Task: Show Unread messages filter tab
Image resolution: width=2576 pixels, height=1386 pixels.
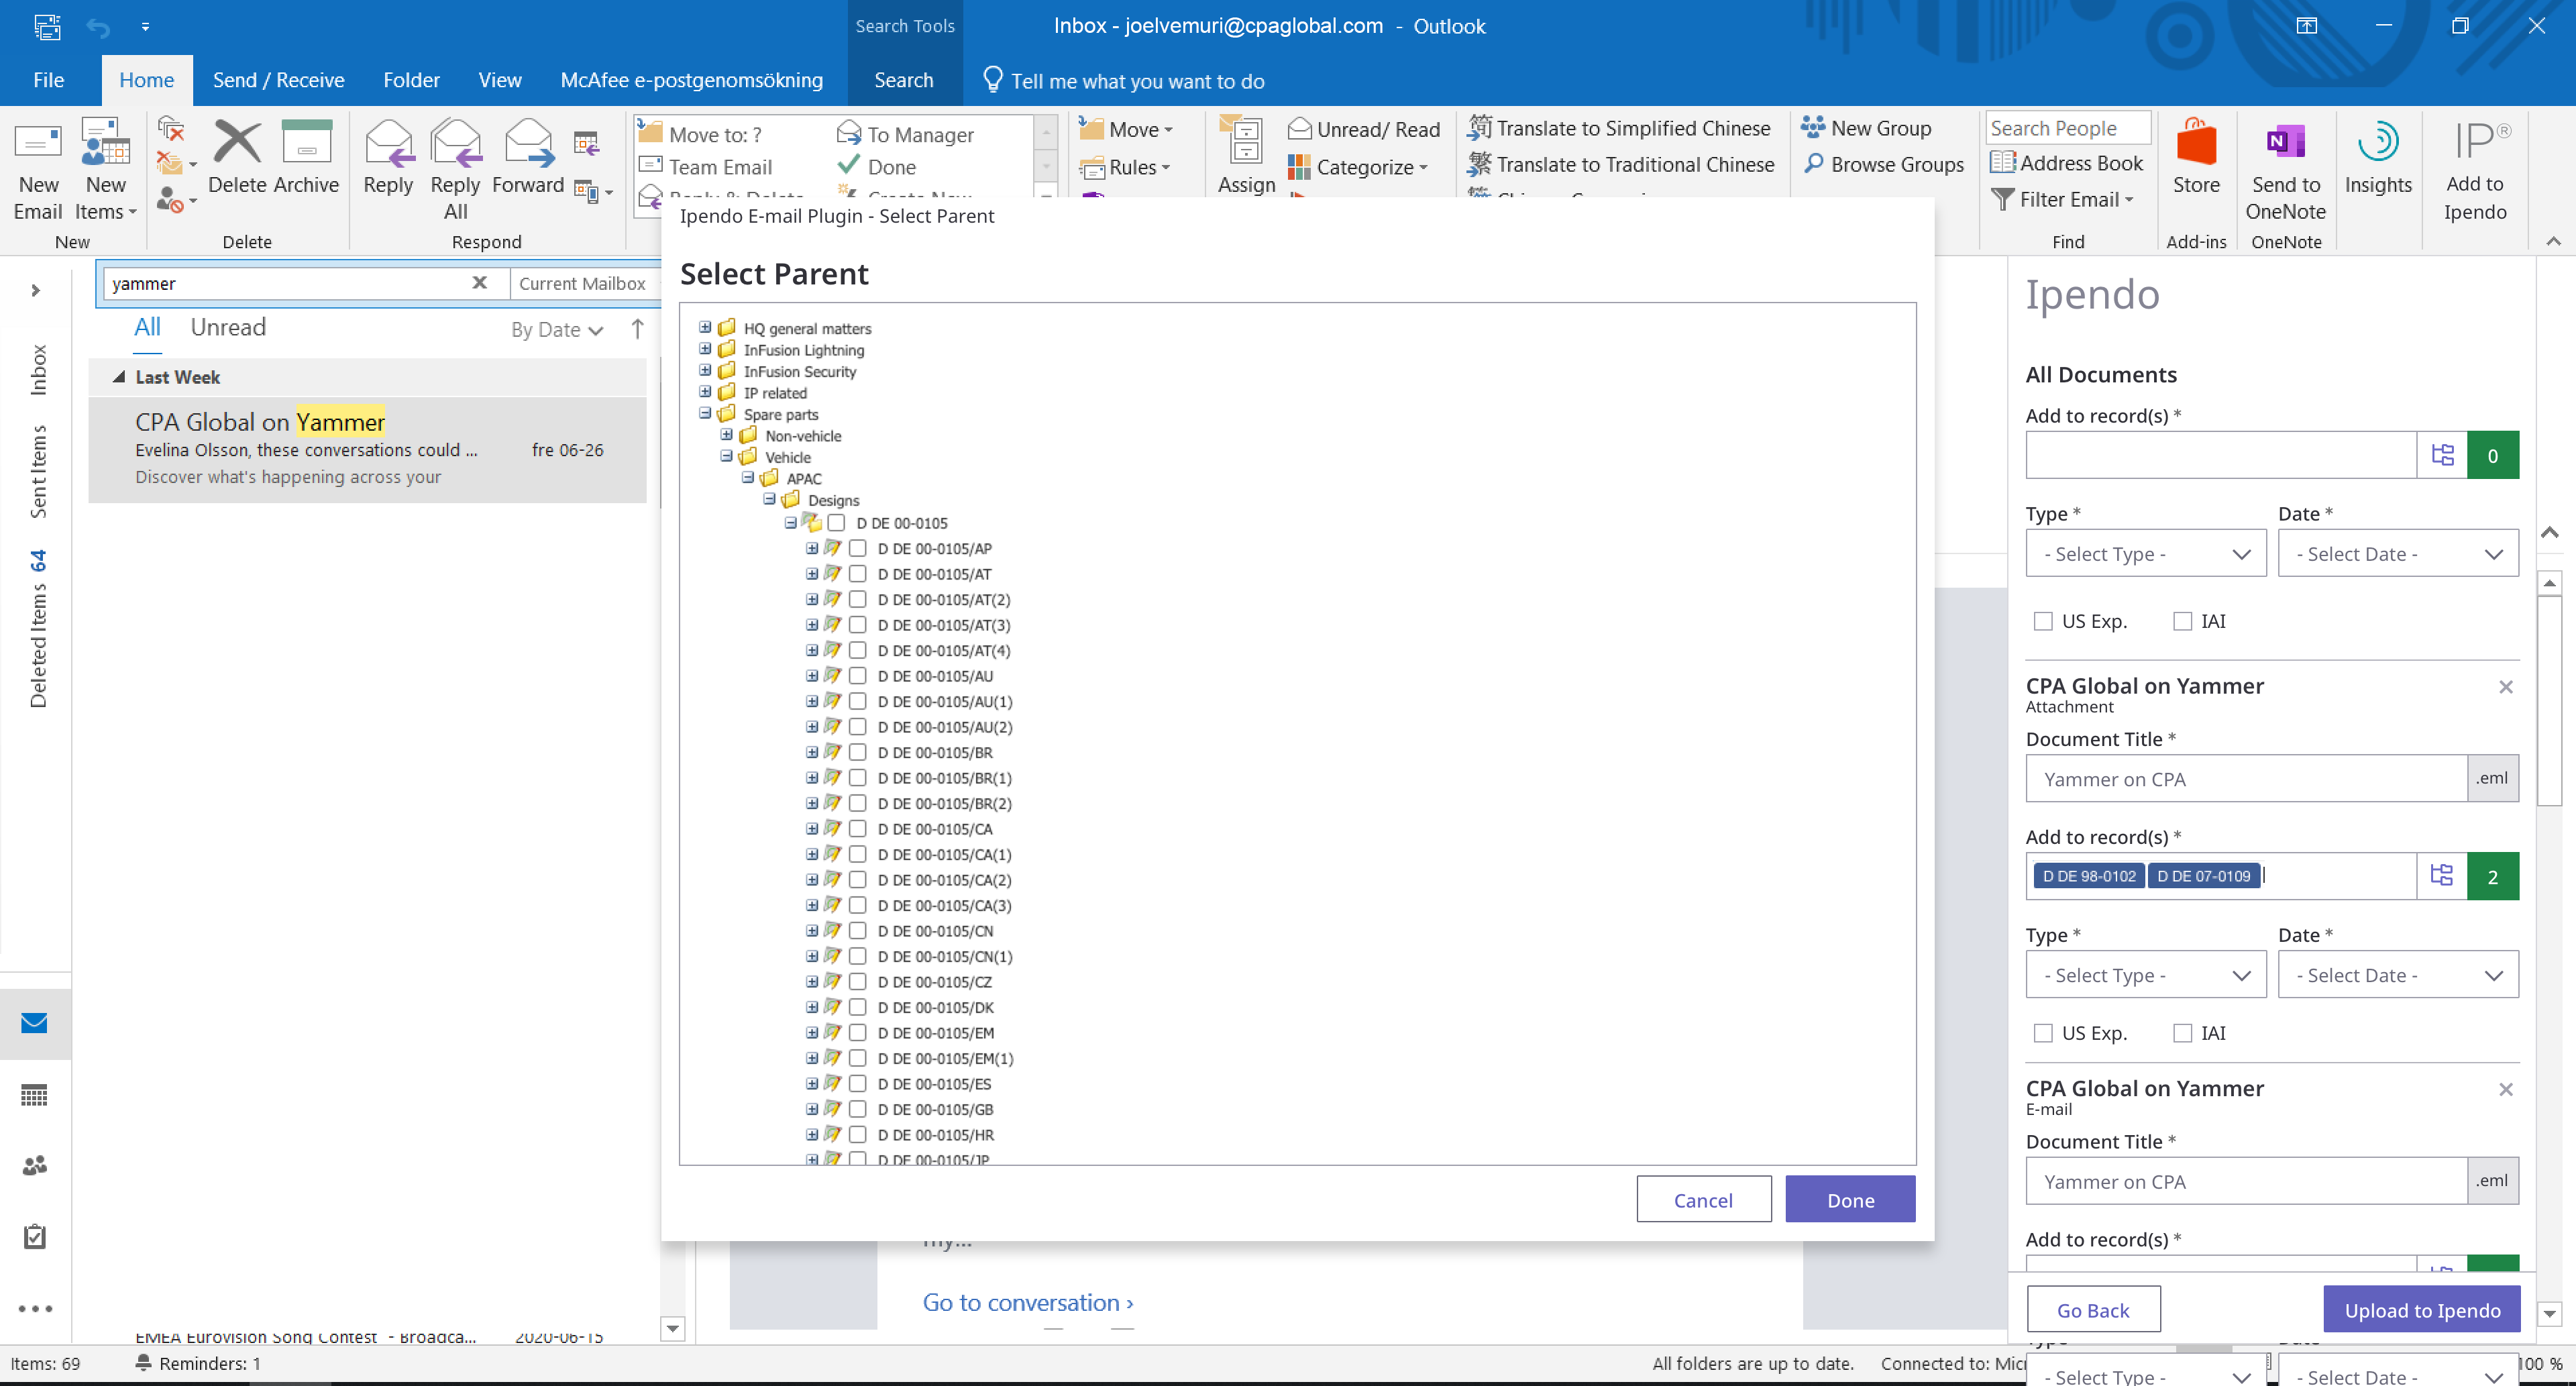Action: pyautogui.click(x=228, y=328)
